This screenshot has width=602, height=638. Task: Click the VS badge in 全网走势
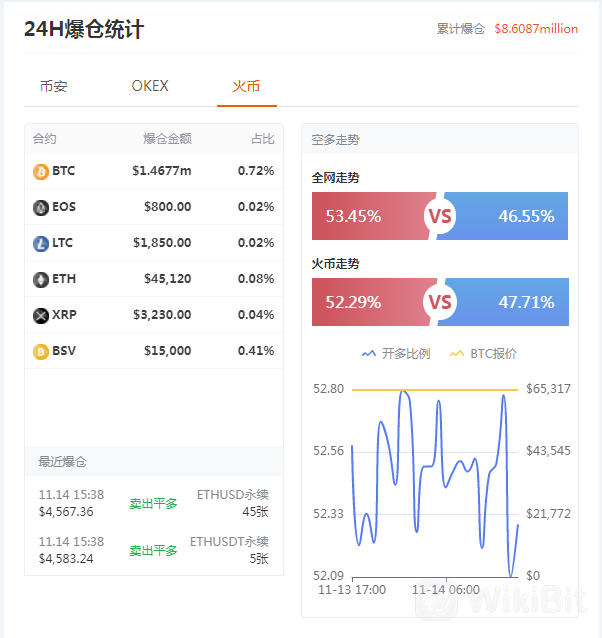point(440,216)
